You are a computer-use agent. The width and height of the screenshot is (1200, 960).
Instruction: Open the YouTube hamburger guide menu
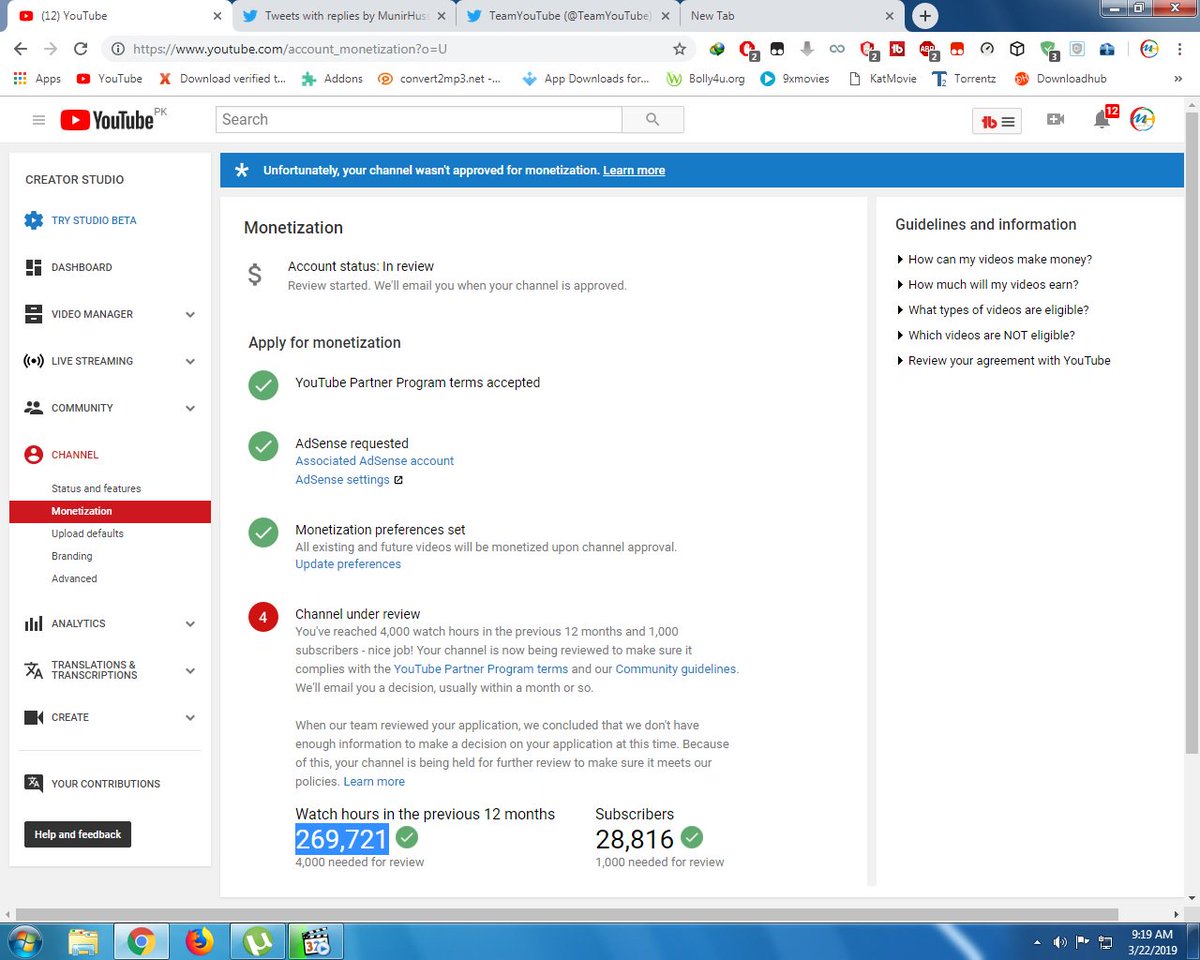[39, 120]
